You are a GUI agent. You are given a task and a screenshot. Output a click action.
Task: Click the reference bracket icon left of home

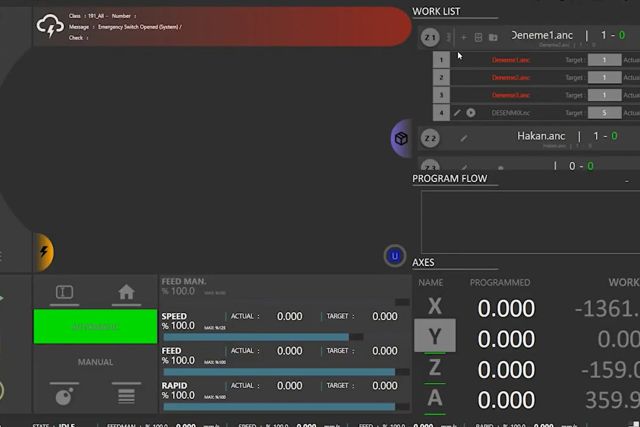[64, 292]
